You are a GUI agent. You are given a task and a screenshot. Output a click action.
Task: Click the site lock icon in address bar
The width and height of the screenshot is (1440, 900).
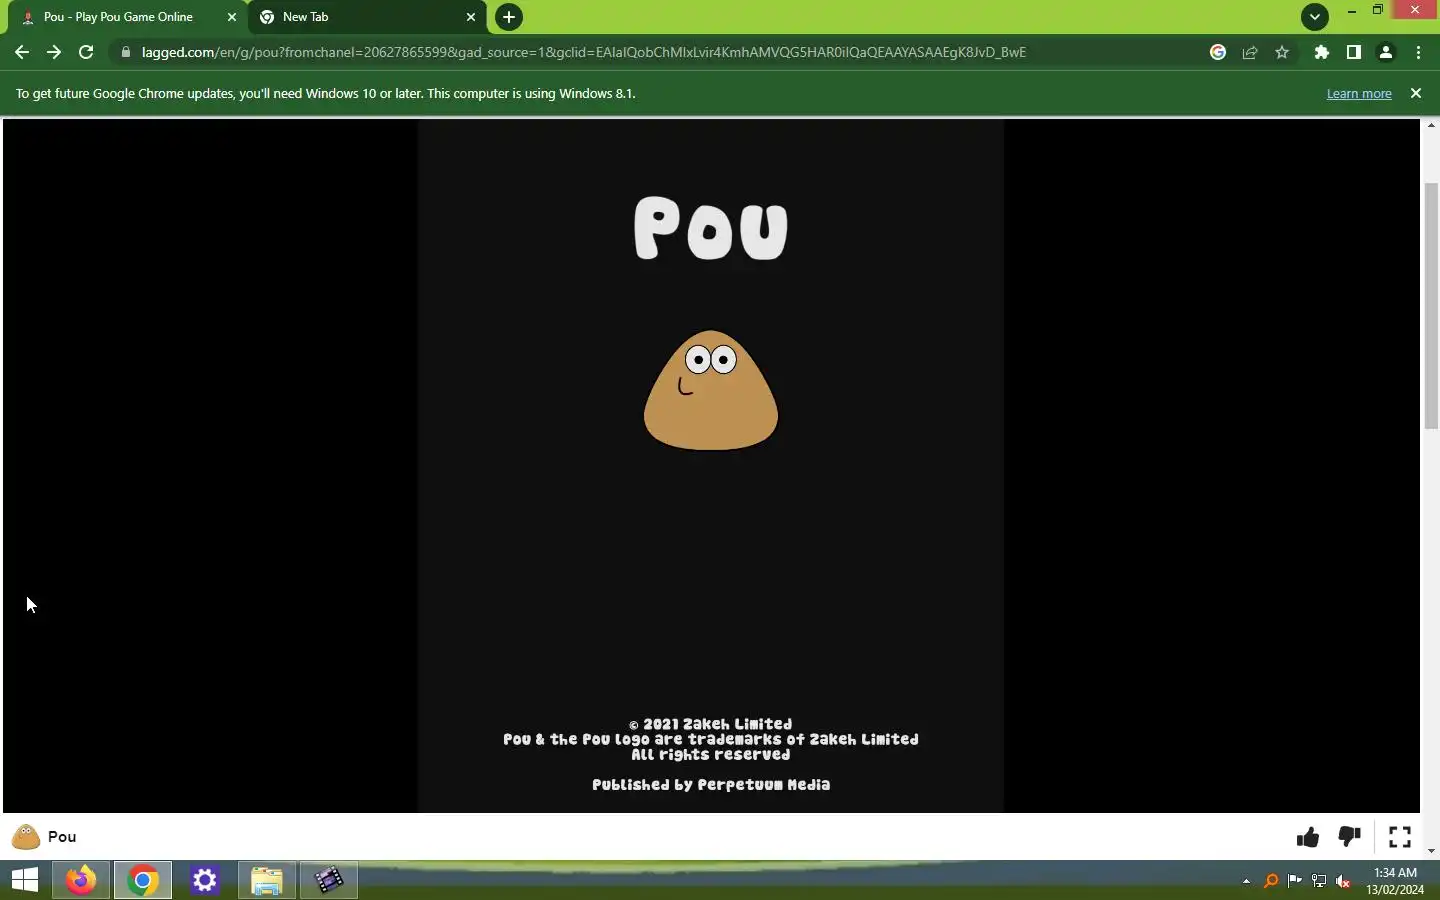126,52
